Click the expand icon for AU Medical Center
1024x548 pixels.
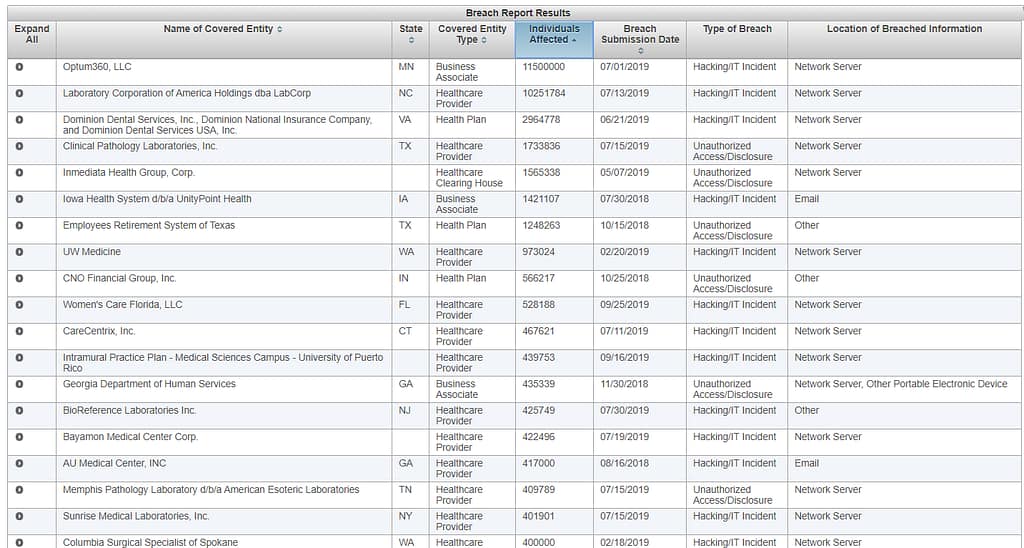(x=19, y=464)
